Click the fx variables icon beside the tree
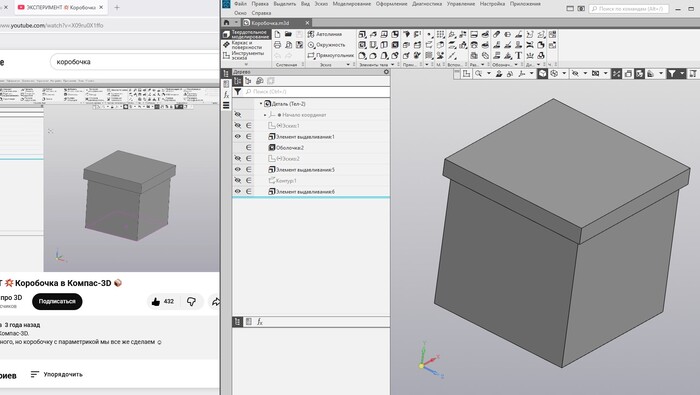 pyautogui.click(x=226, y=95)
